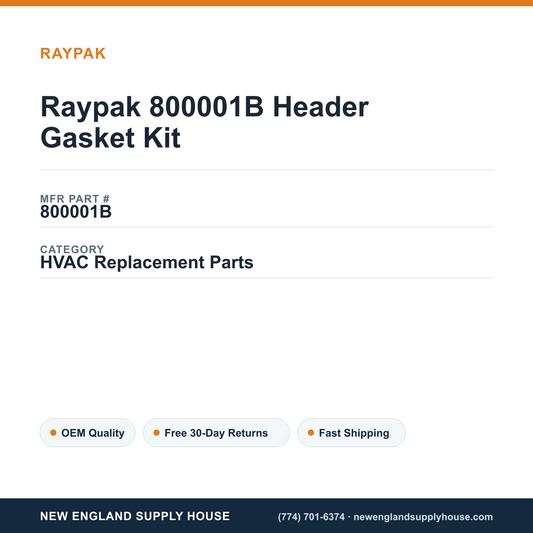Select the Raypak 800001B Header Gasket Kit title
This screenshot has height=533, width=533.
(204, 122)
